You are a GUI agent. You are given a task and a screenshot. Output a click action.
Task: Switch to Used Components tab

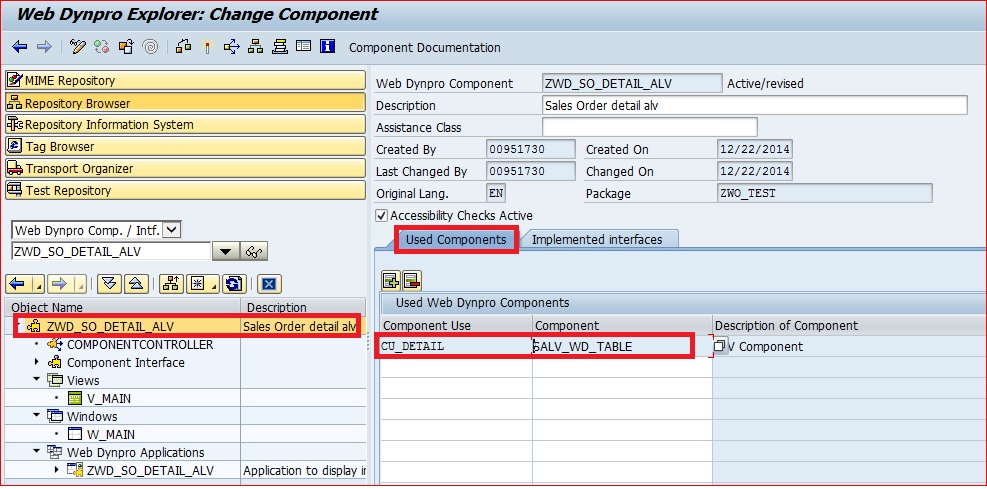coord(456,240)
